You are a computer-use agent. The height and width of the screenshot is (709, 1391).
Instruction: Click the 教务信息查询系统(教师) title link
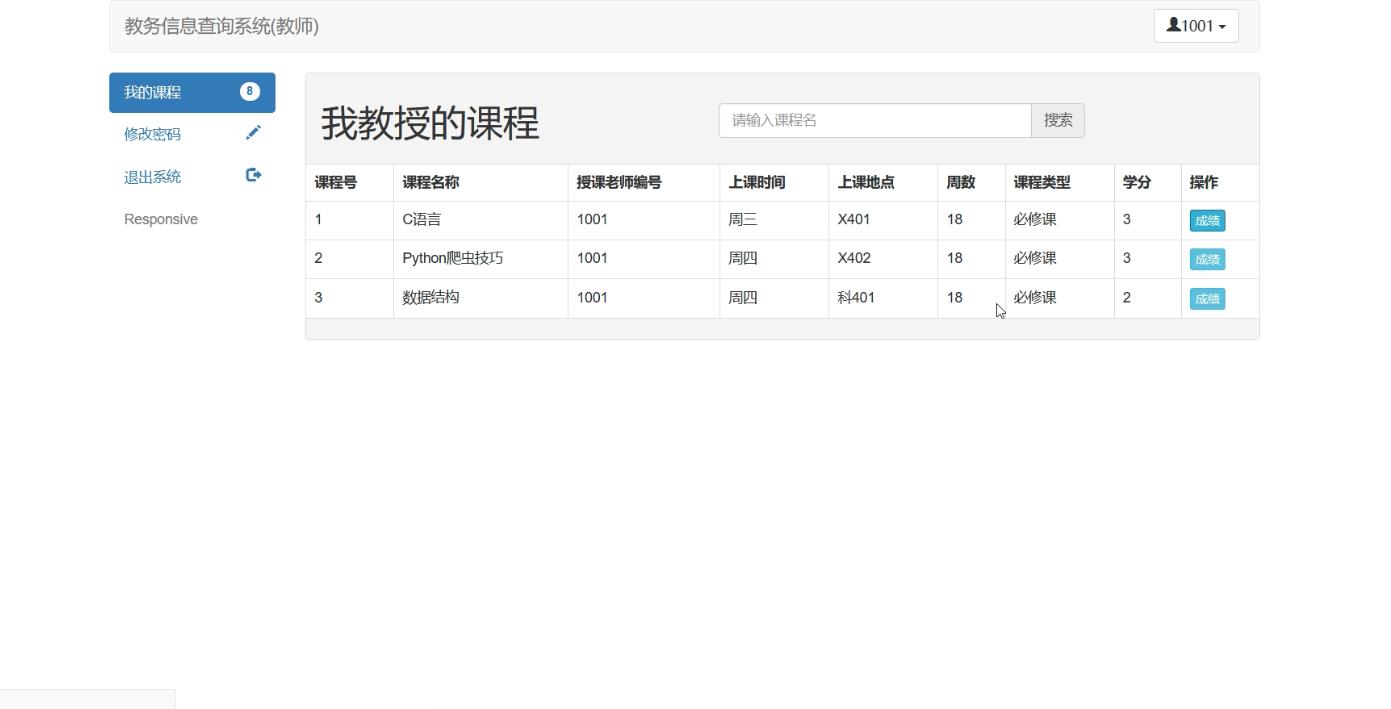click(221, 26)
